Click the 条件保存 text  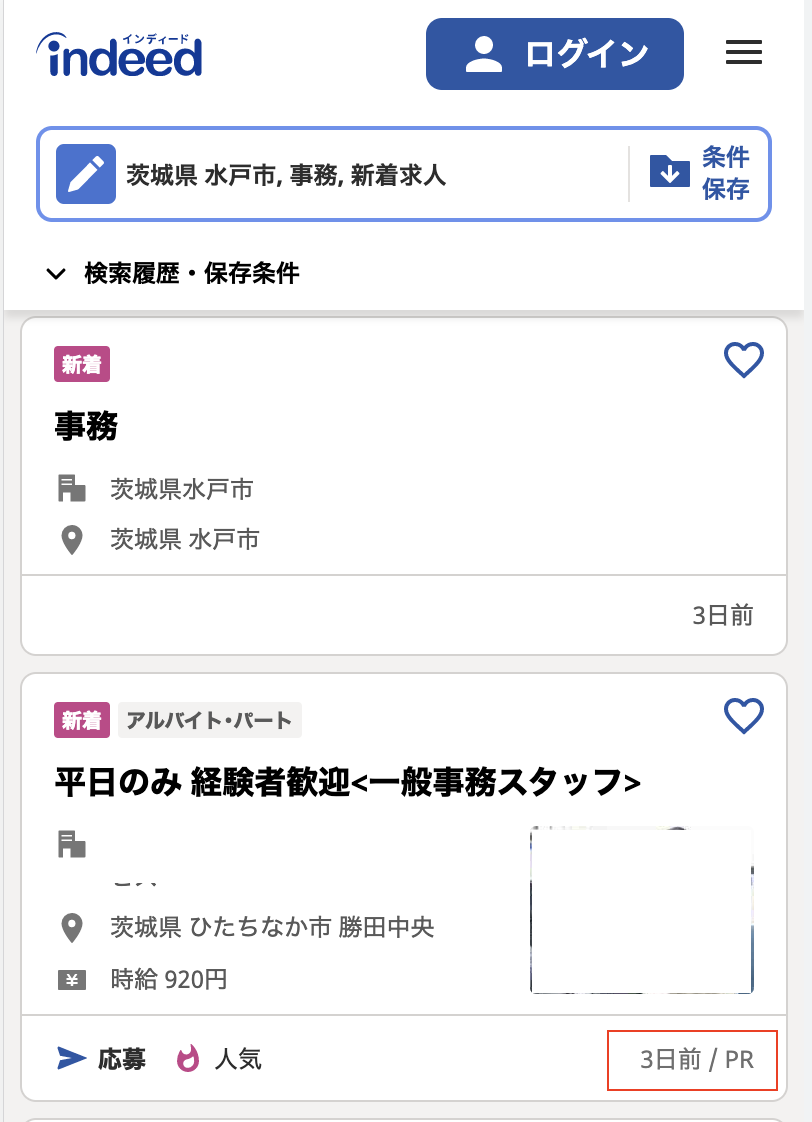pos(725,173)
